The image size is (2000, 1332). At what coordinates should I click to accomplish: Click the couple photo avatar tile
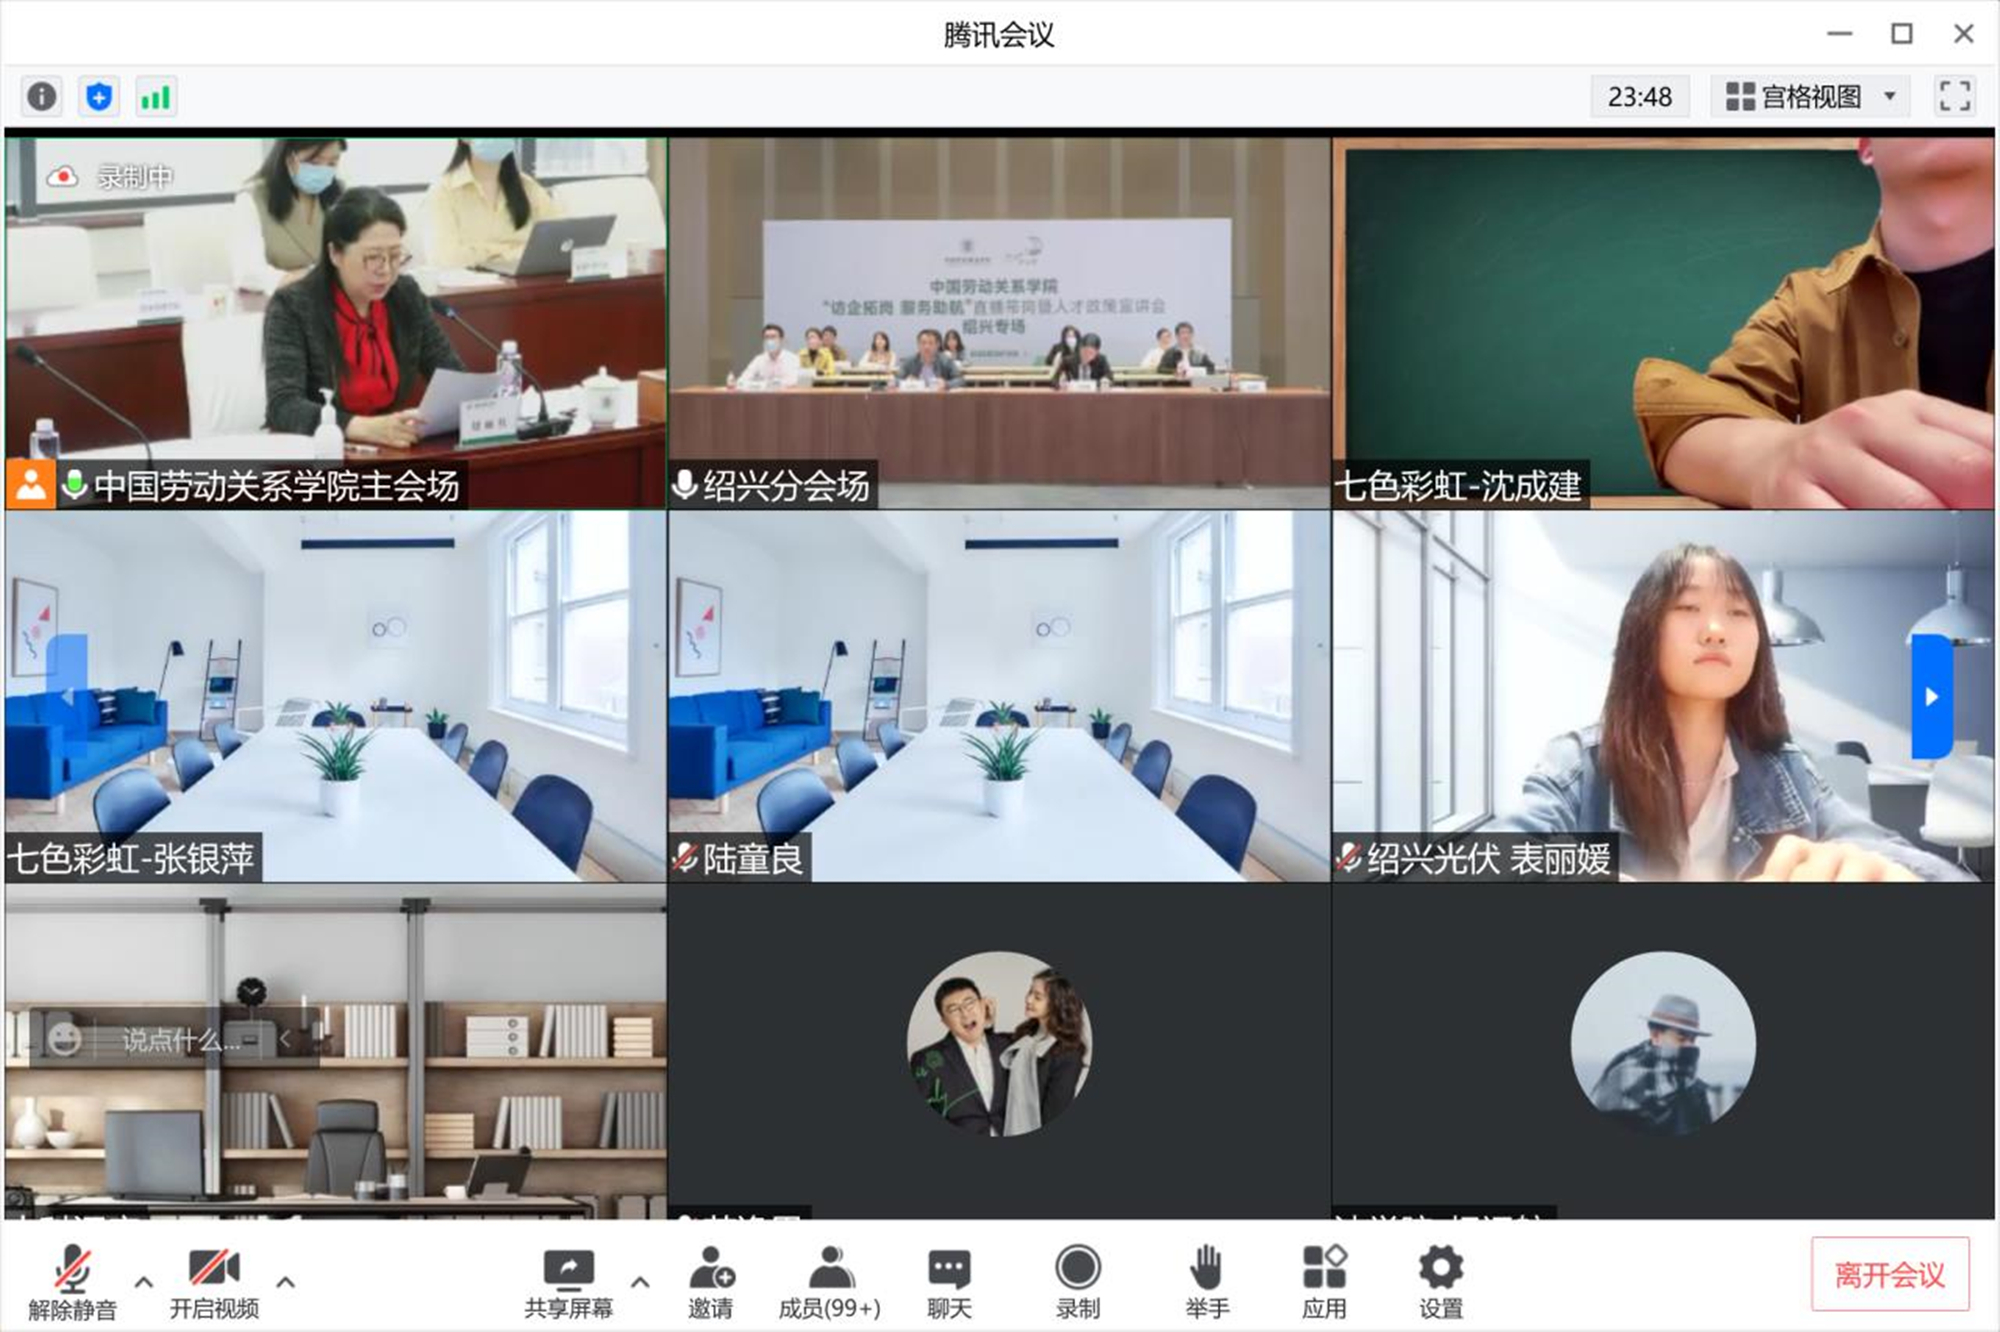[999, 1043]
